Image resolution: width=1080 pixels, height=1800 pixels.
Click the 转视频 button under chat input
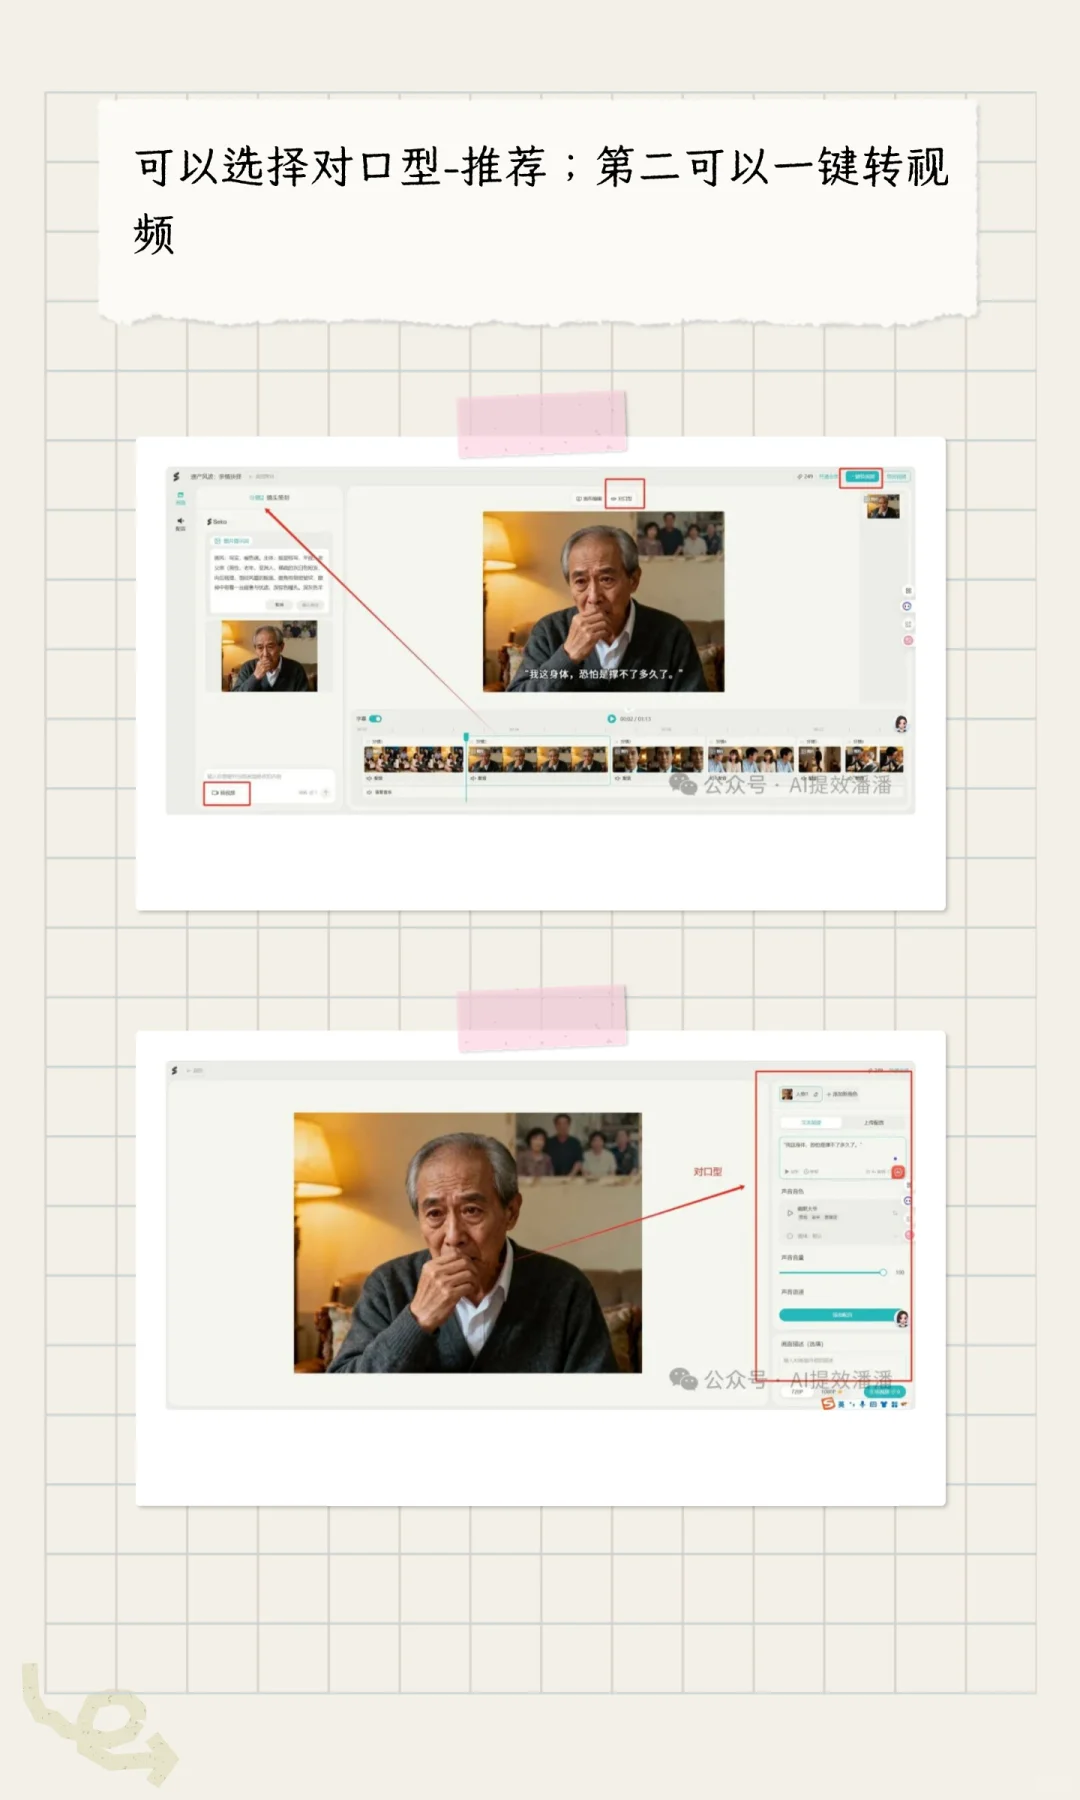click(227, 793)
